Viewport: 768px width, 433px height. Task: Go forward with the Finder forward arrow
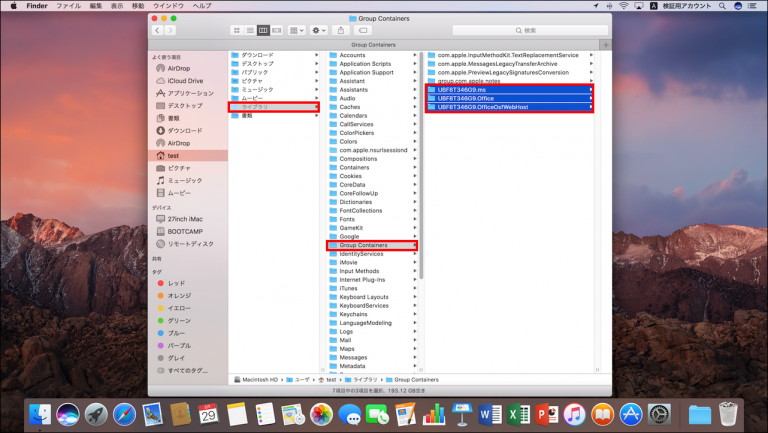pos(170,30)
